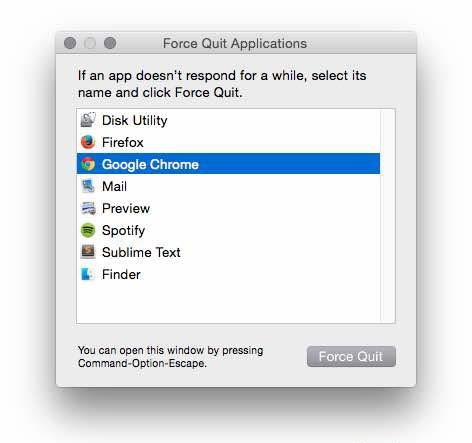Screen dimensions: 472x443
Task: Click the Mail app icon
Action: 88,186
